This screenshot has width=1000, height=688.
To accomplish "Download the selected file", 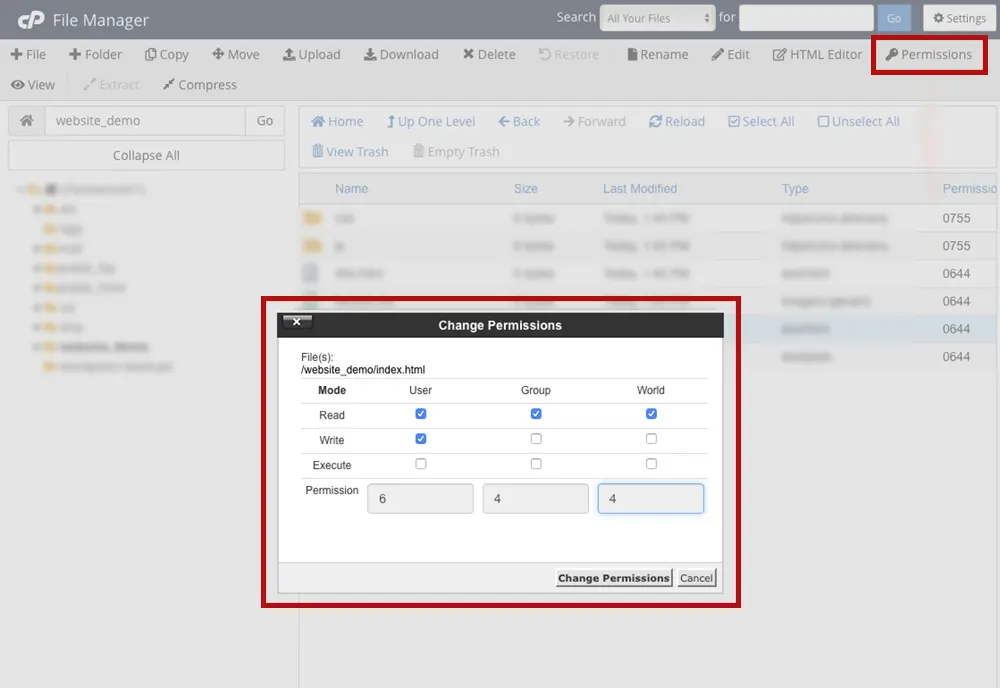I will point(401,54).
